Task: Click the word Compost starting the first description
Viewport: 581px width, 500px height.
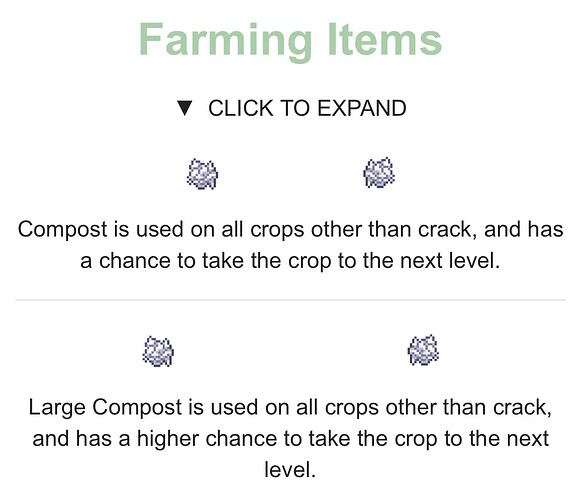Action: pyautogui.click(x=63, y=230)
